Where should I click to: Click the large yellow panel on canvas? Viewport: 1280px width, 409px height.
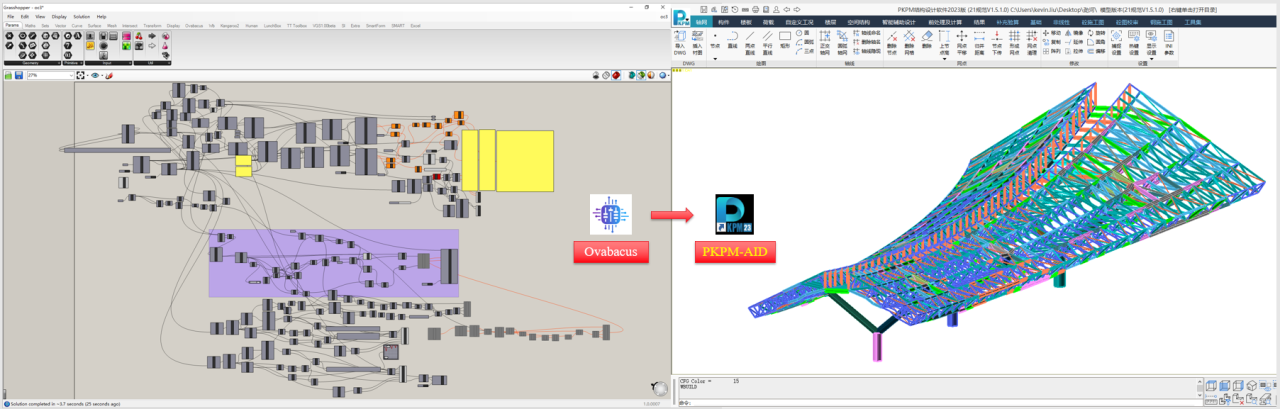pyautogui.click(x=524, y=160)
